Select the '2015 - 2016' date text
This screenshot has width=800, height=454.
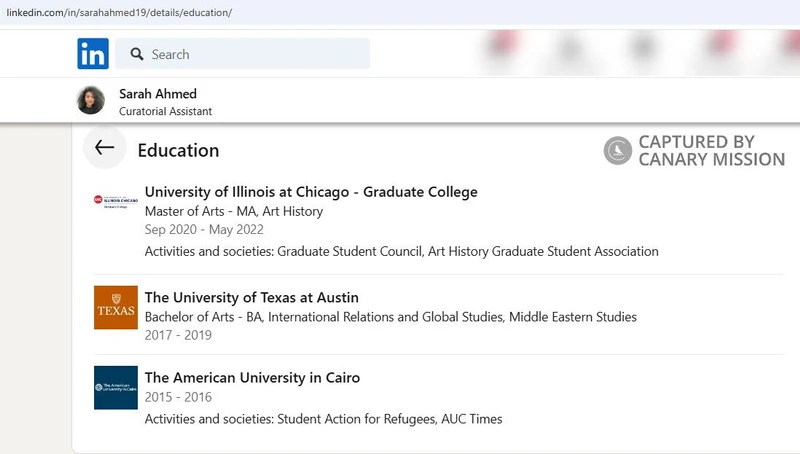tap(178, 397)
